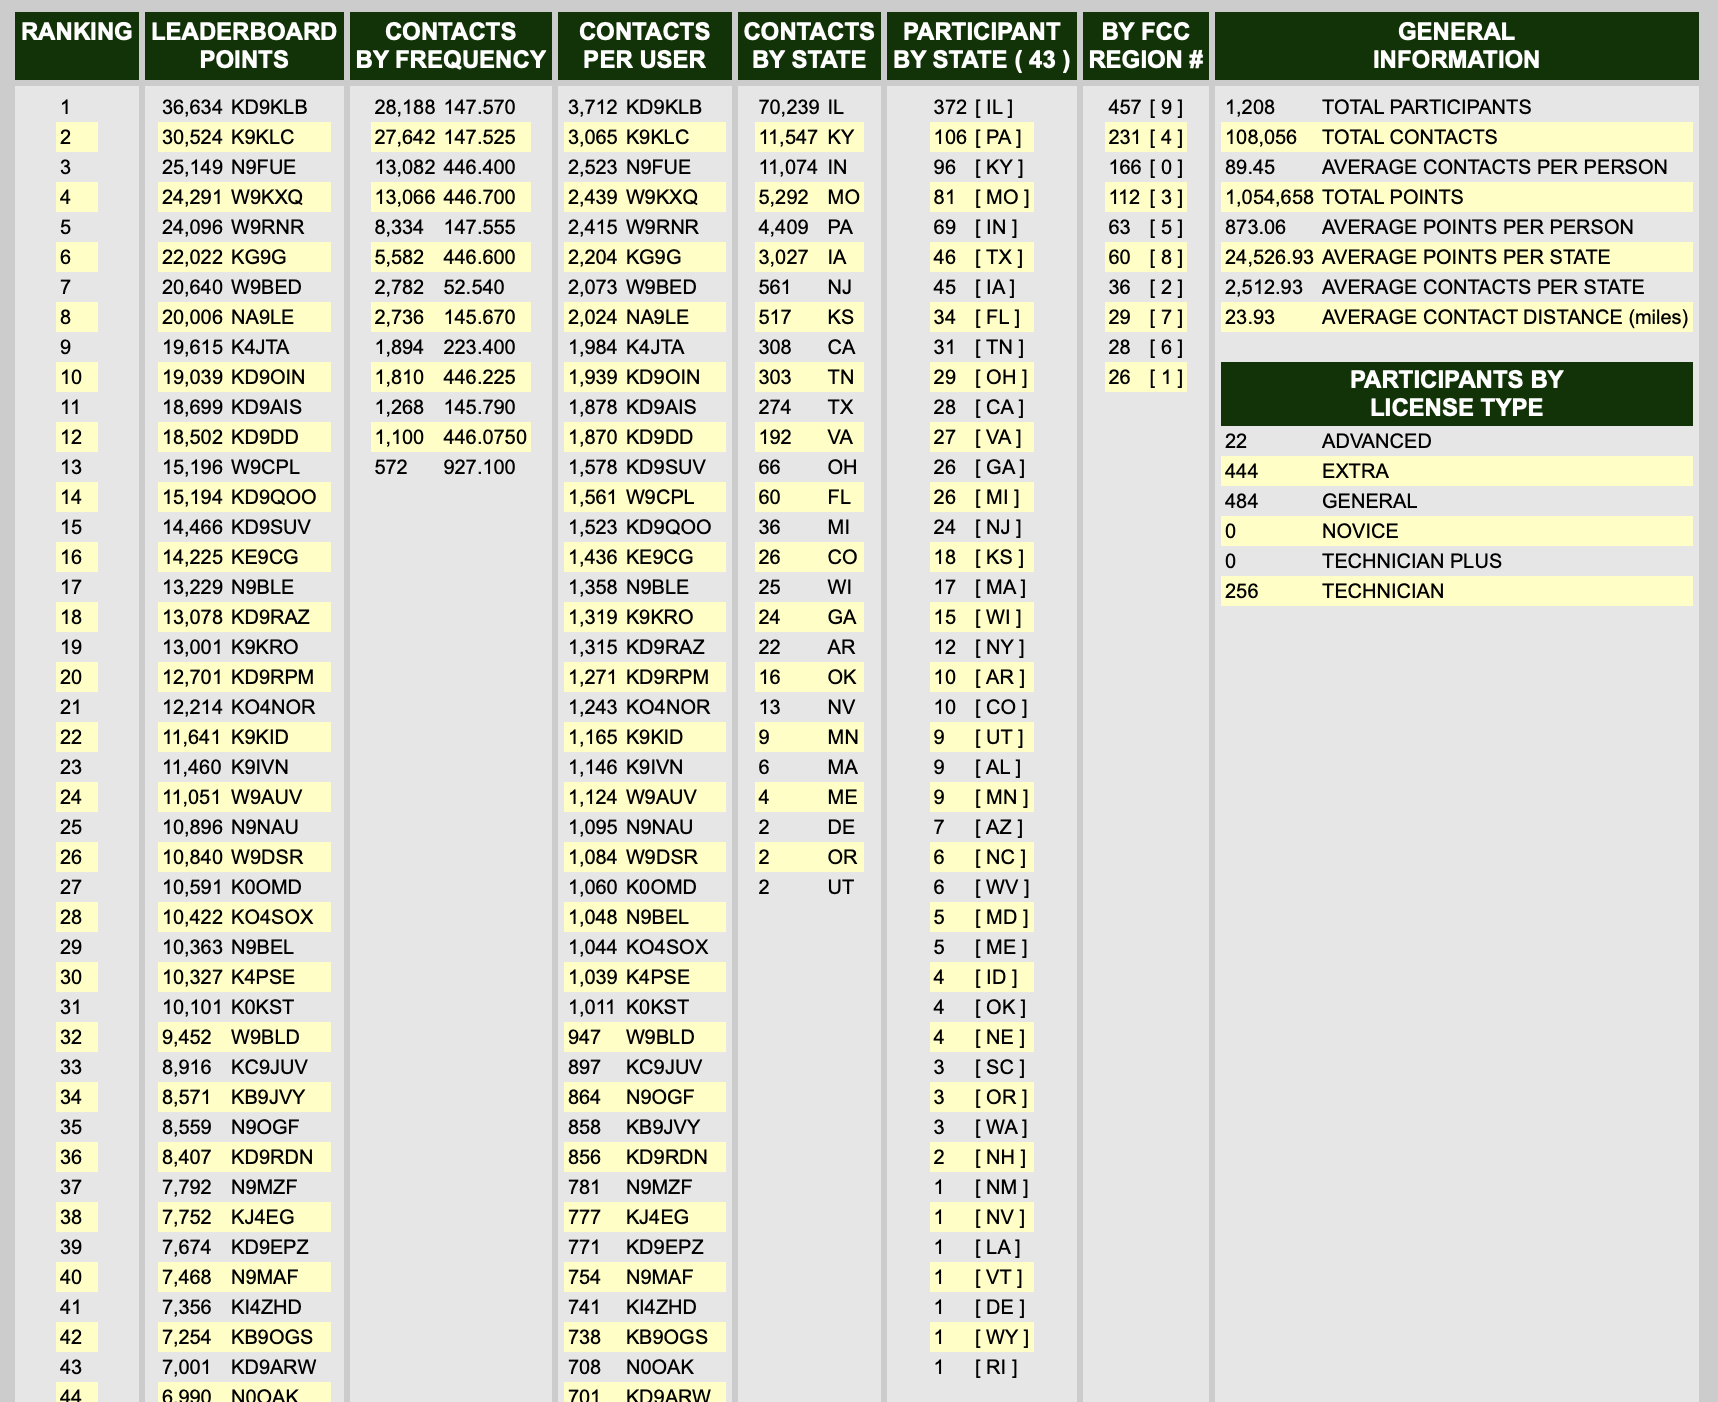
Task: Select the [ PA ] participant state entry
Action: (998, 137)
